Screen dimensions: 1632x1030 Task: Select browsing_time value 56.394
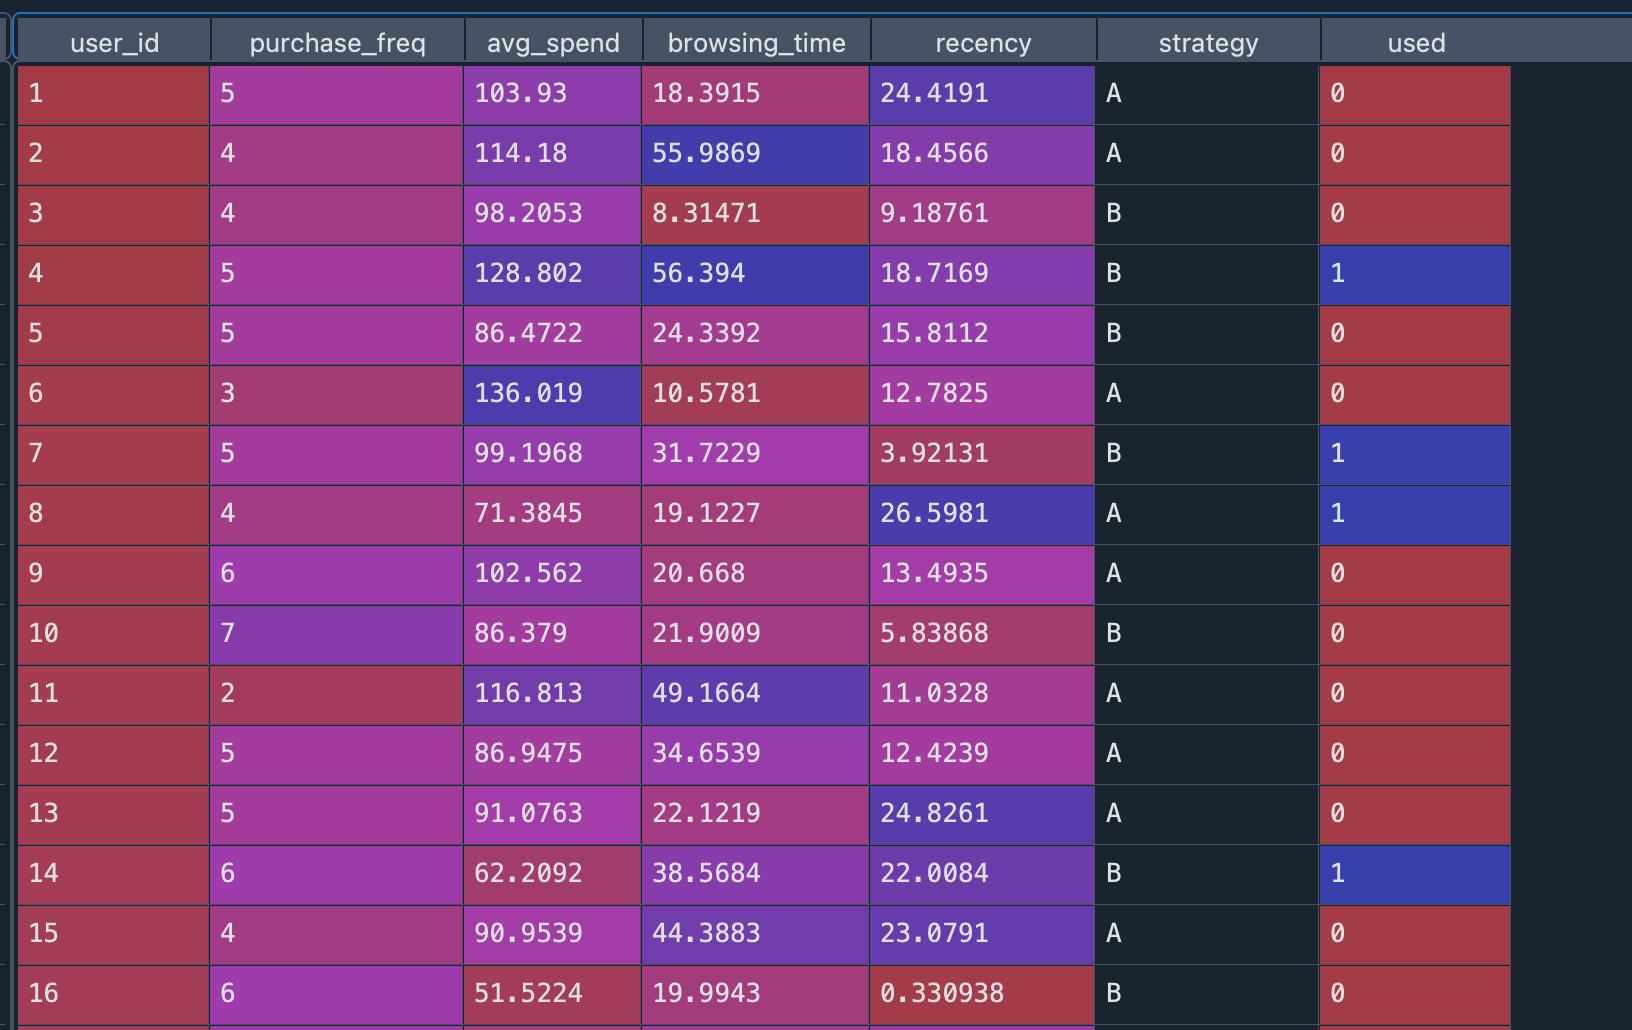point(755,275)
